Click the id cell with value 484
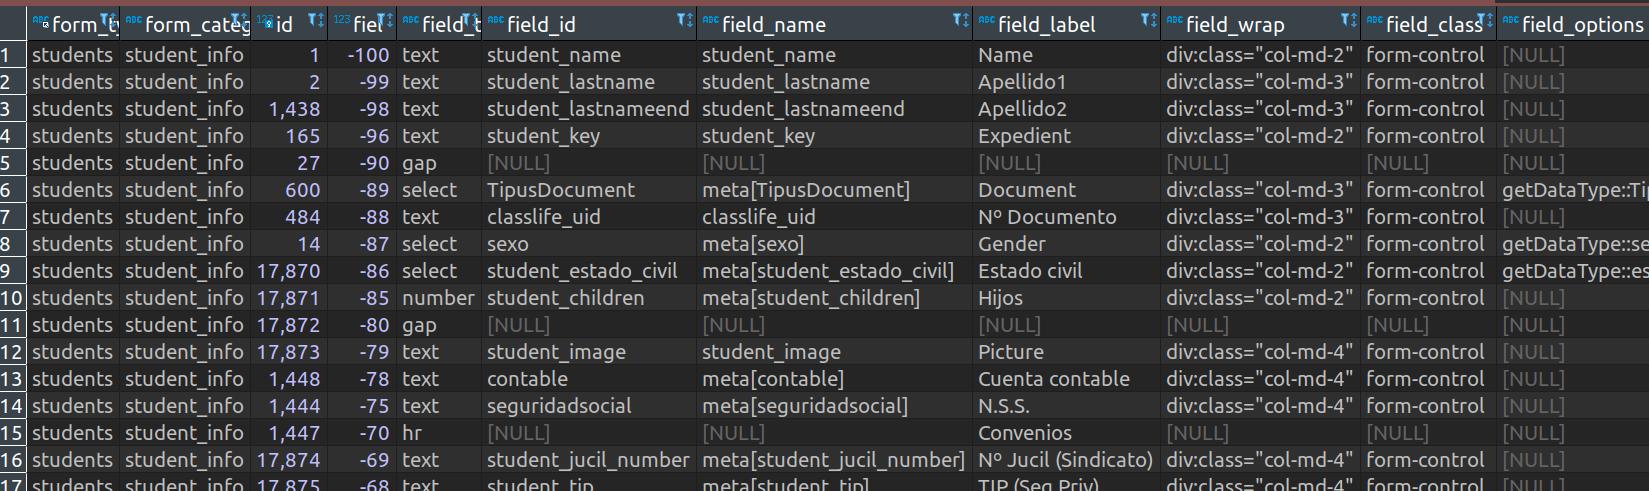Screen dimensions: 1649x491 point(289,217)
